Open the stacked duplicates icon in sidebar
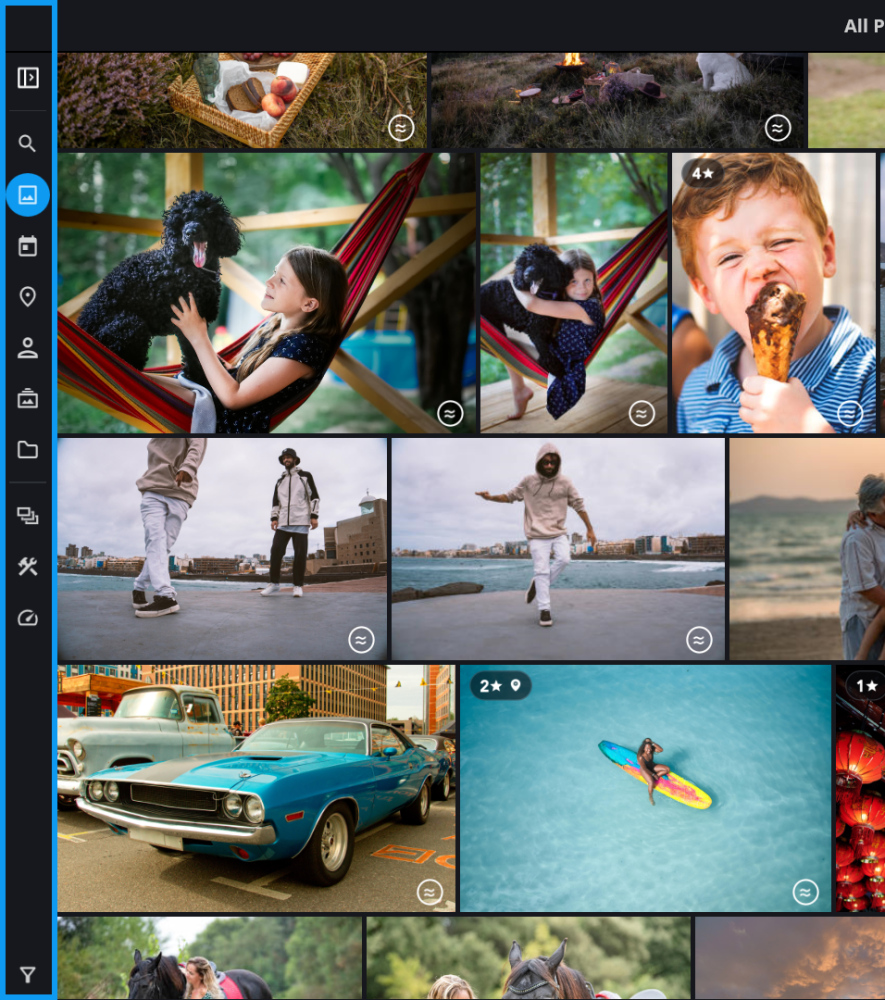 click(x=27, y=515)
